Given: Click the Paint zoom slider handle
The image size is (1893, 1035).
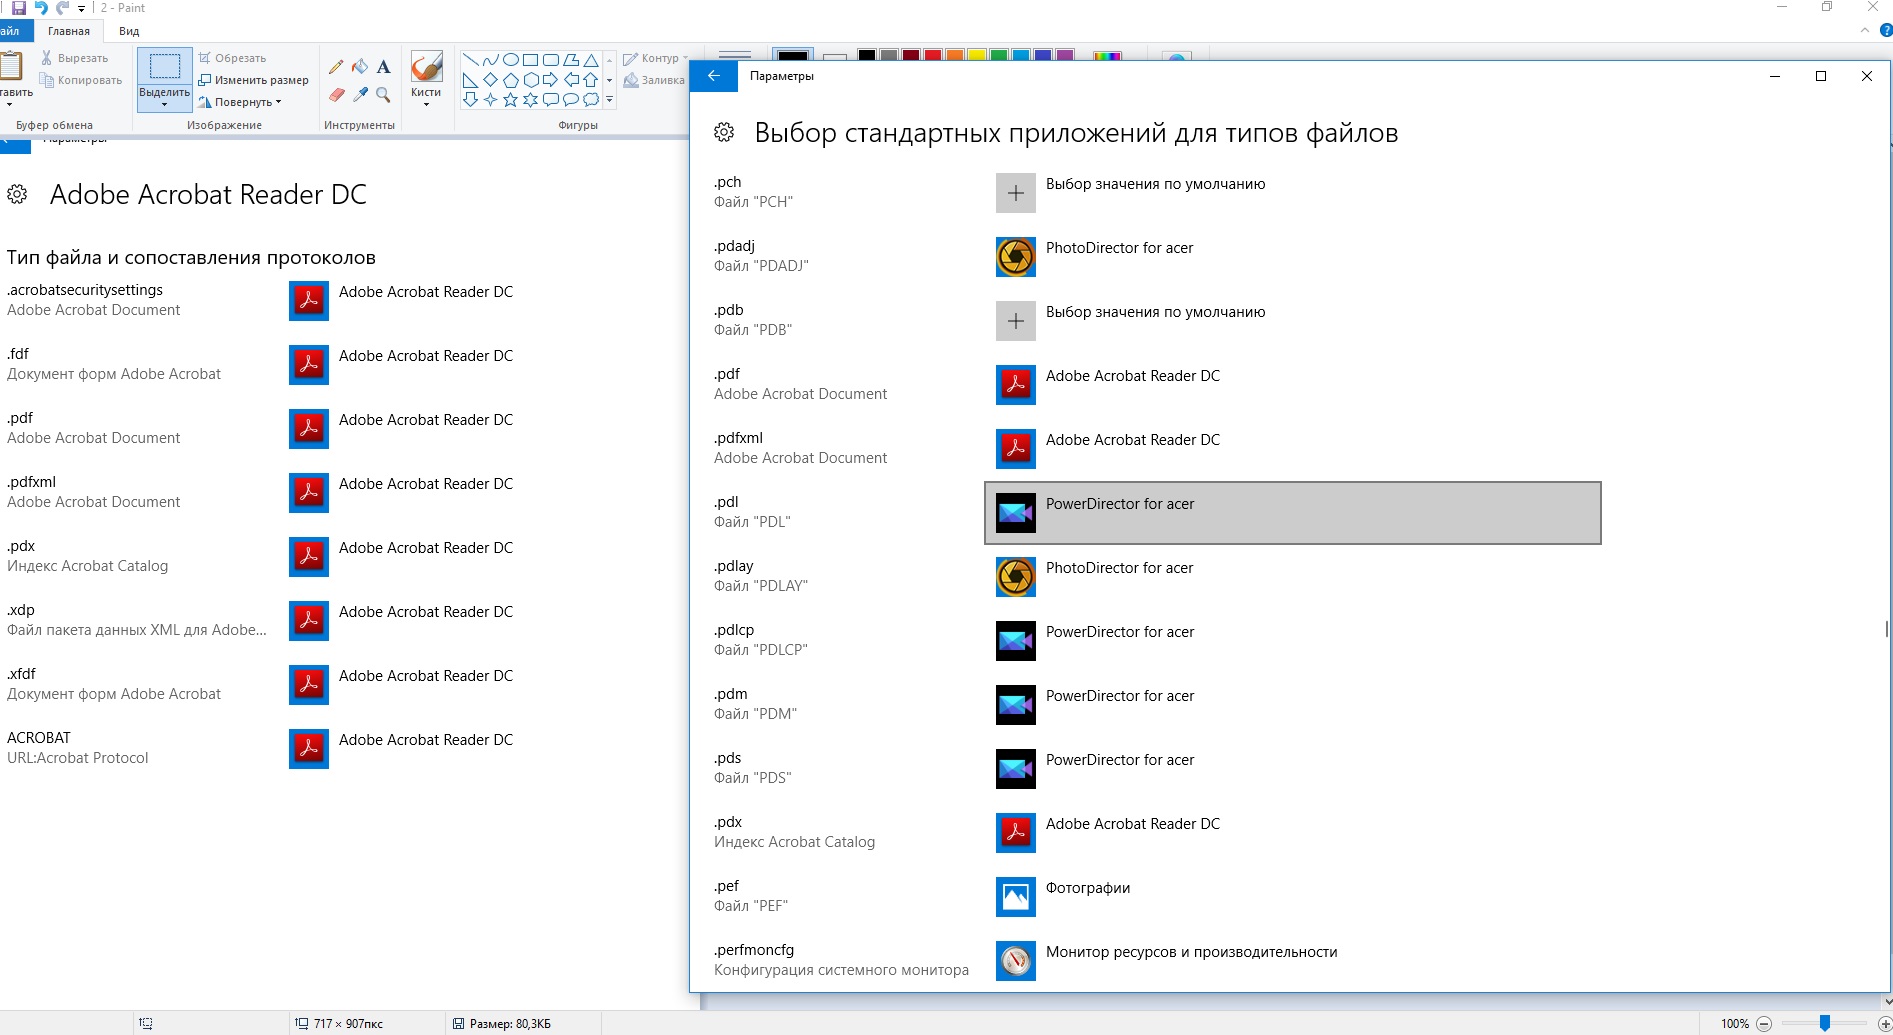Looking at the screenshot, I should click(1824, 1023).
